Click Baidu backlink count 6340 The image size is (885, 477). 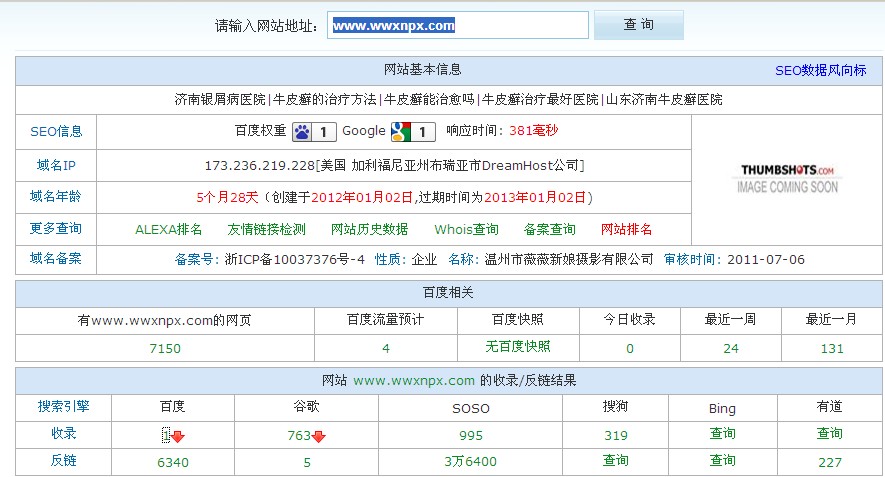173,462
